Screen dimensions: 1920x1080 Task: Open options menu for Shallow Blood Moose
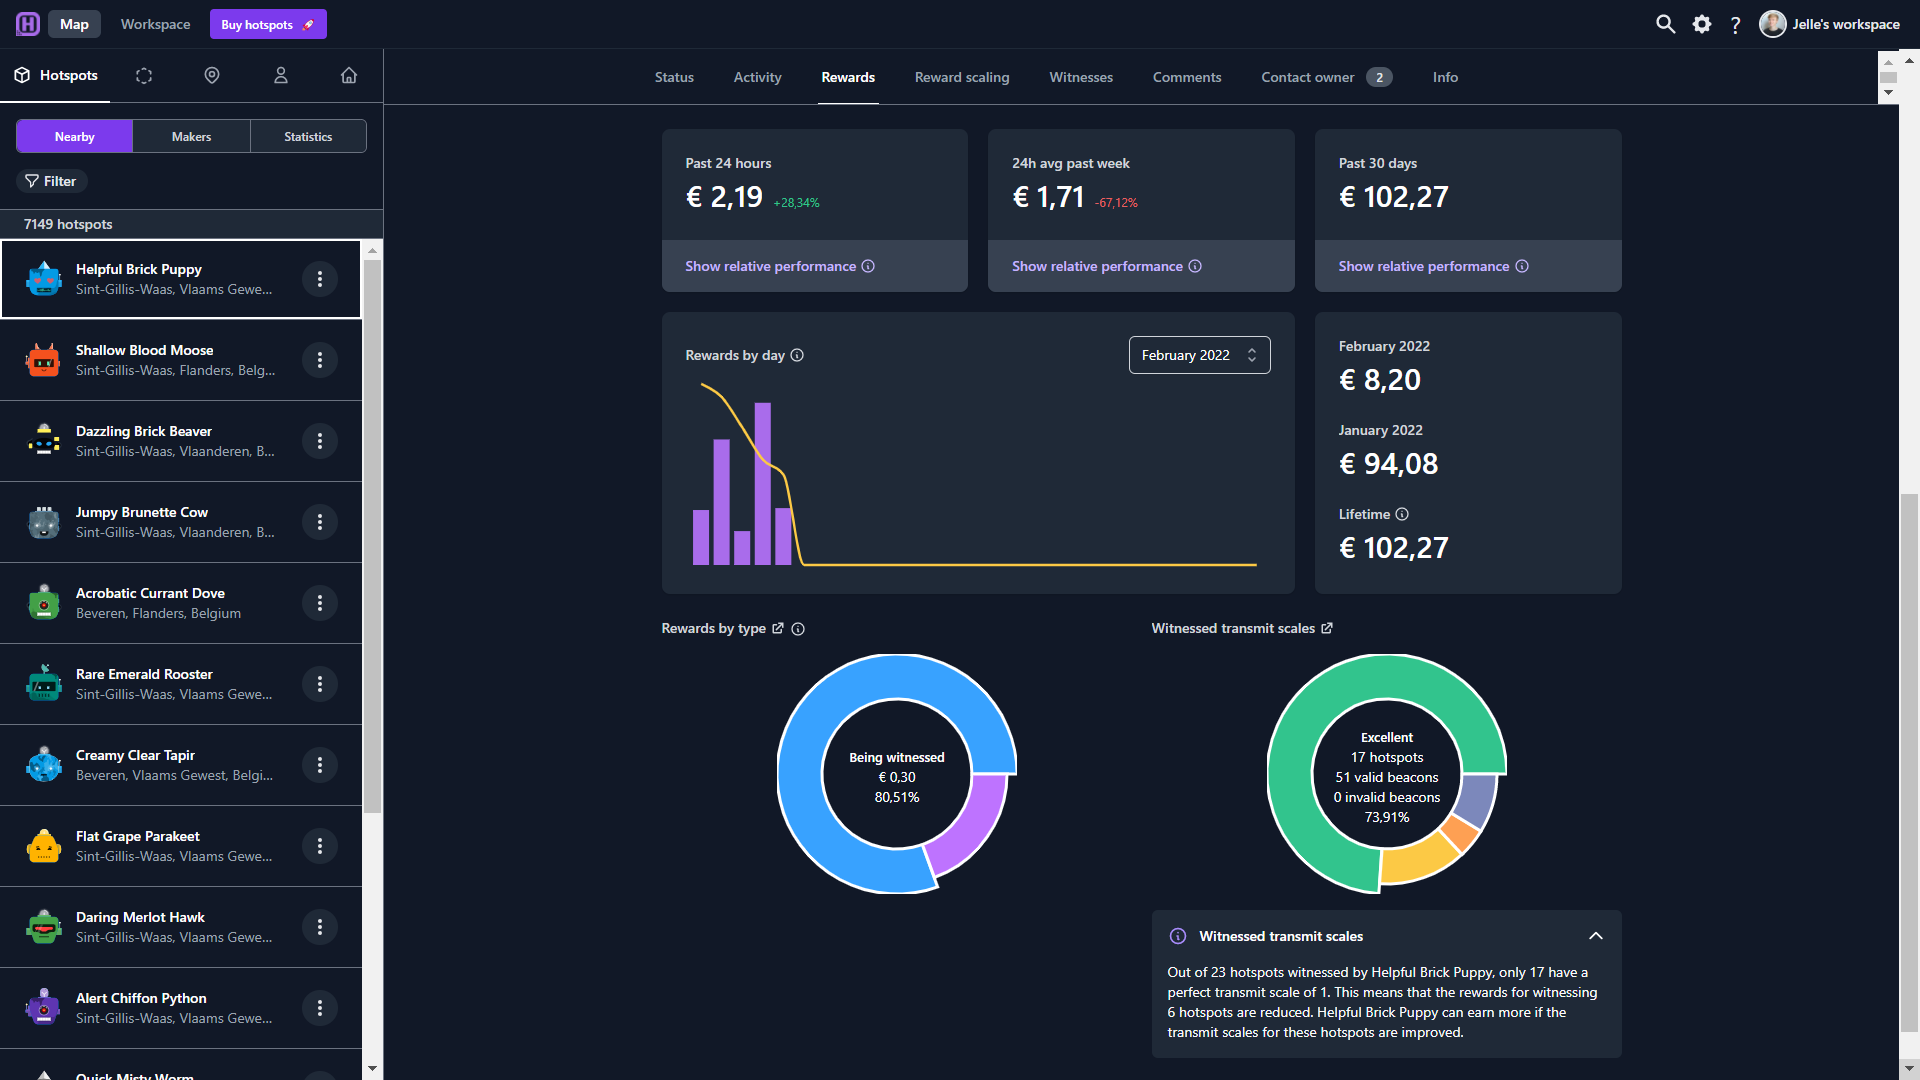pyautogui.click(x=320, y=360)
